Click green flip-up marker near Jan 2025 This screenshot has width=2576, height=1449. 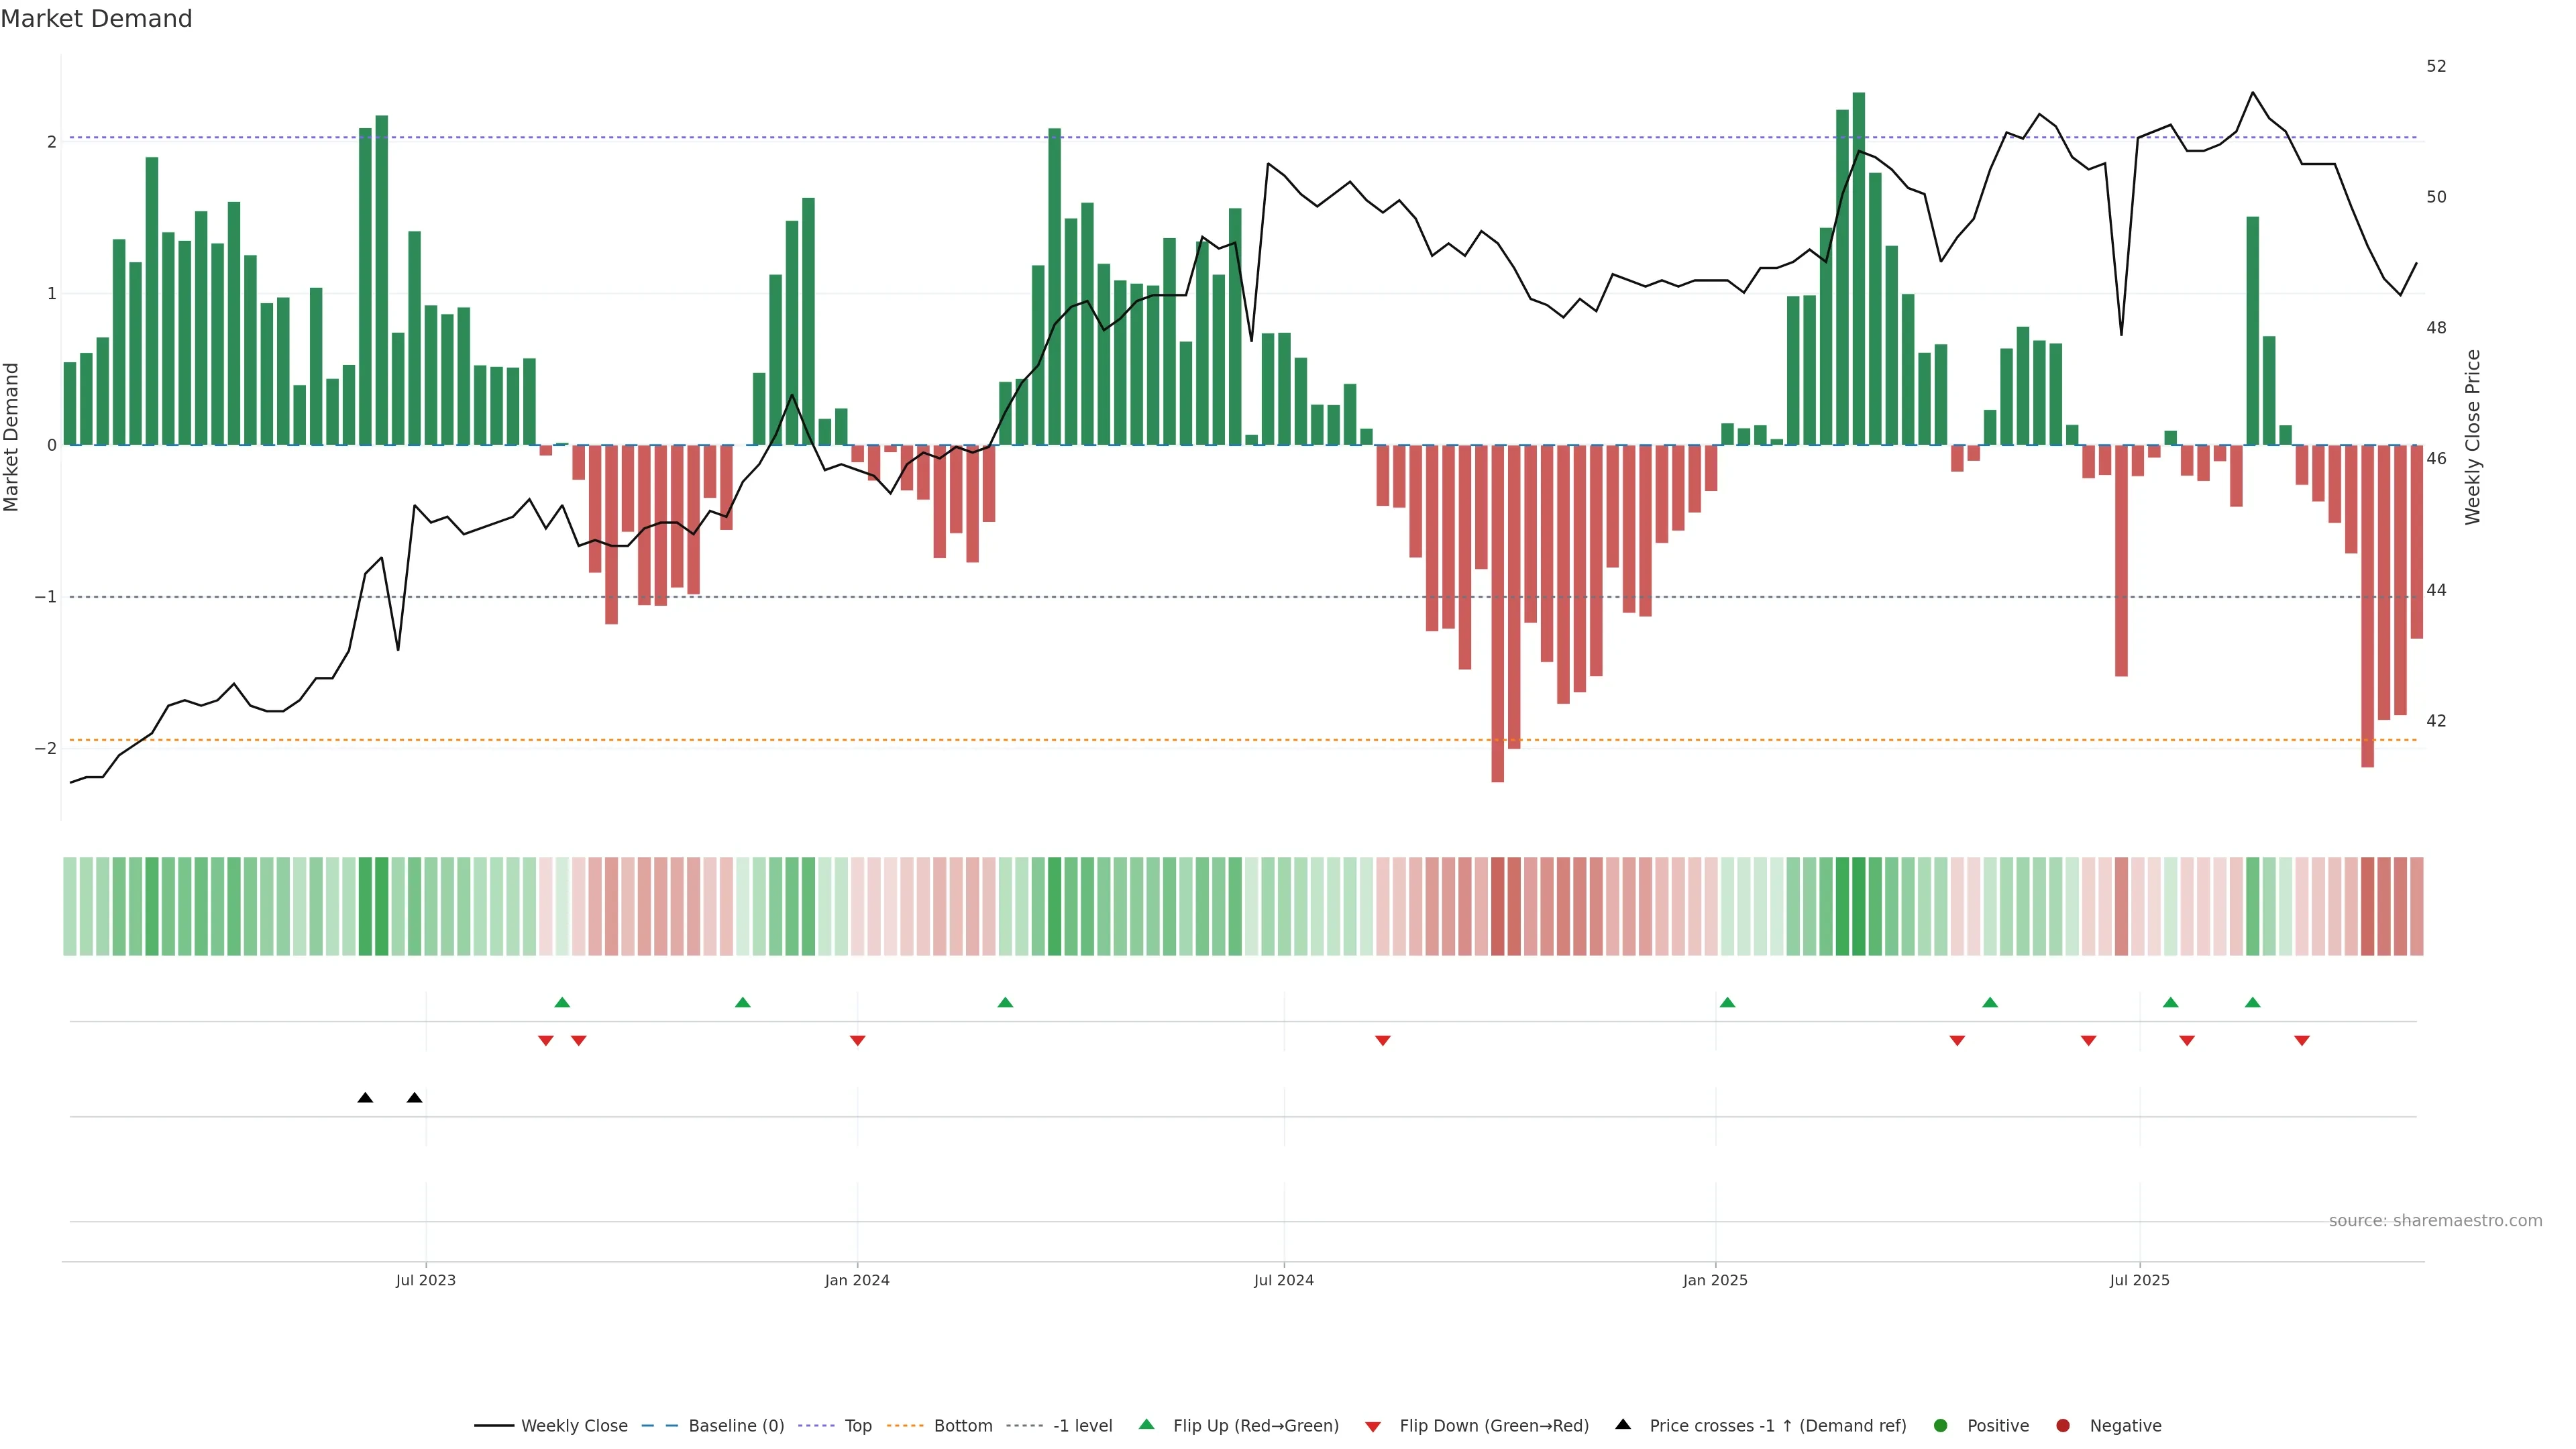click(x=1727, y=1002)
